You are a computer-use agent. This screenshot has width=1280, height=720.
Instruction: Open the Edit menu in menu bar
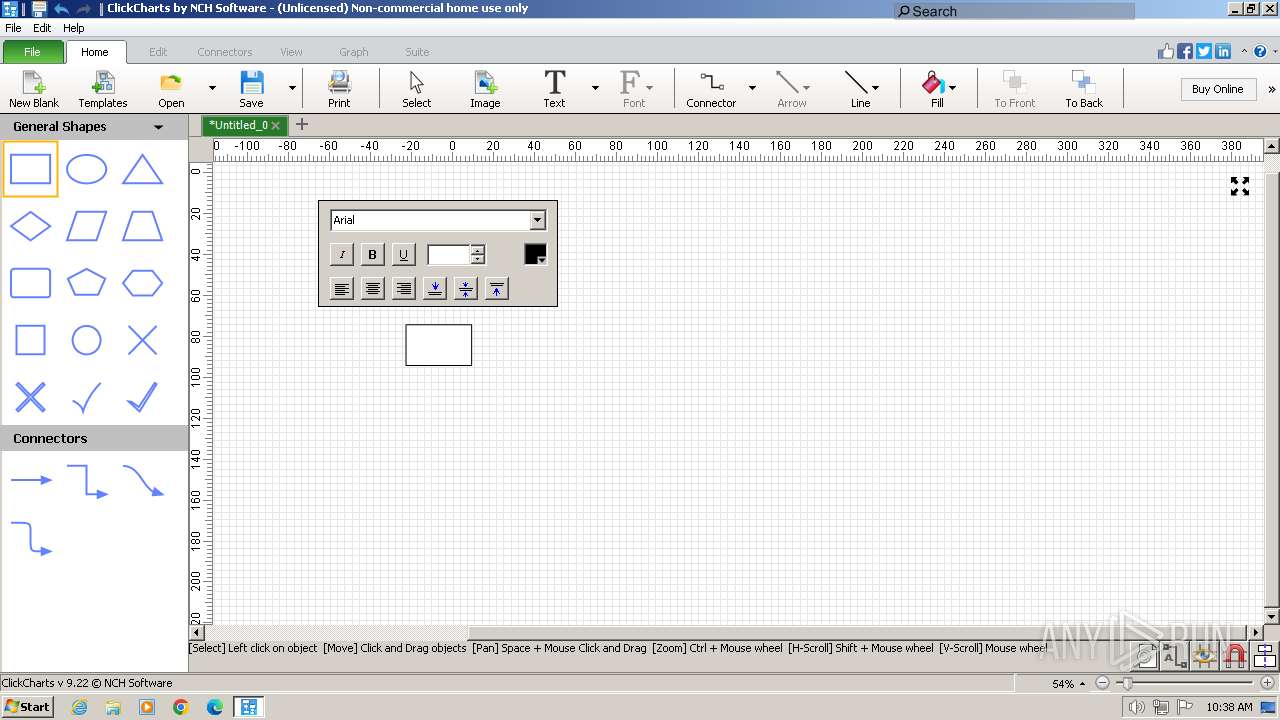click(x=42, y=28)
